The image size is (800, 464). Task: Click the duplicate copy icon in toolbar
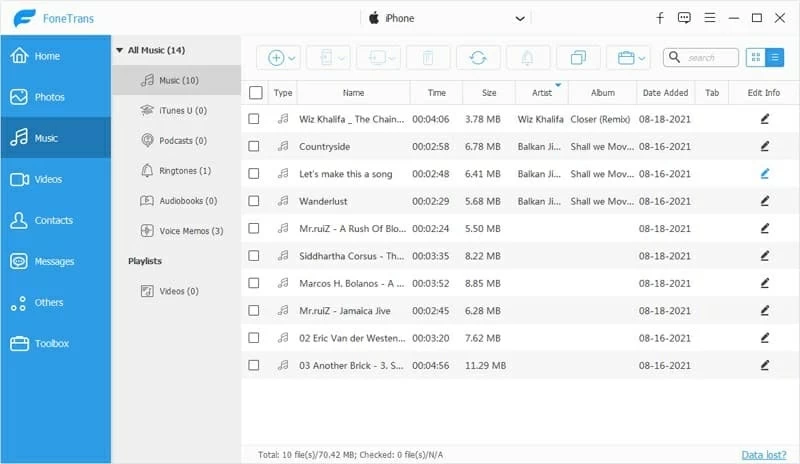point(578,58)
